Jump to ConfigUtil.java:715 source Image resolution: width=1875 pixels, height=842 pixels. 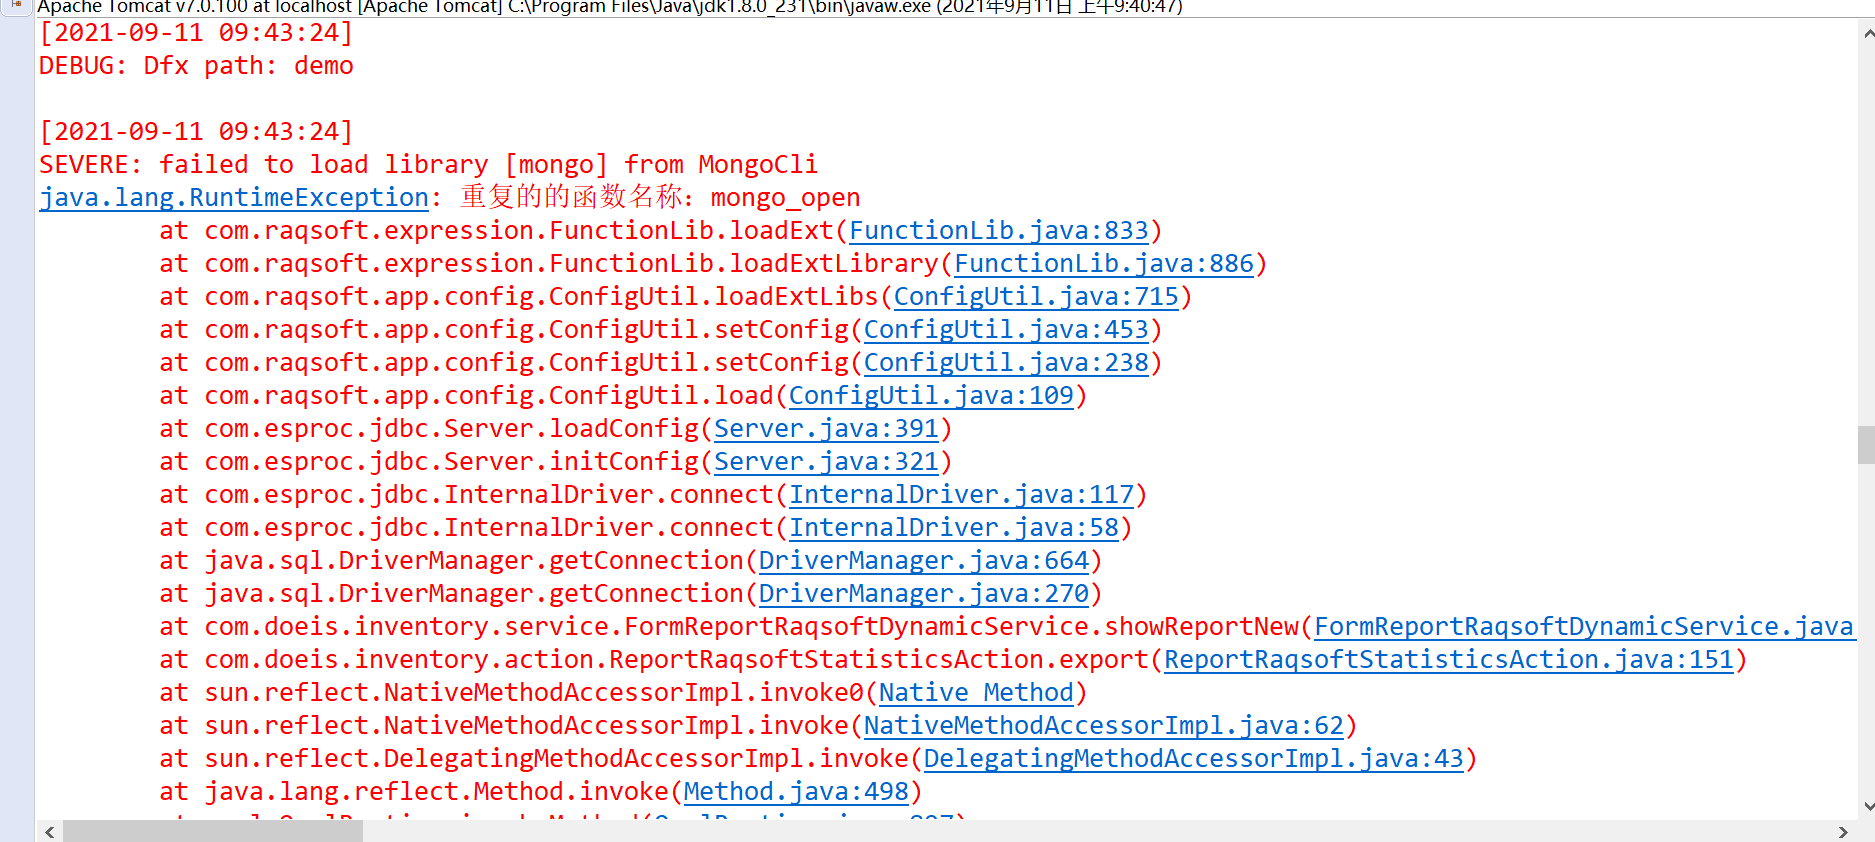1036,297
